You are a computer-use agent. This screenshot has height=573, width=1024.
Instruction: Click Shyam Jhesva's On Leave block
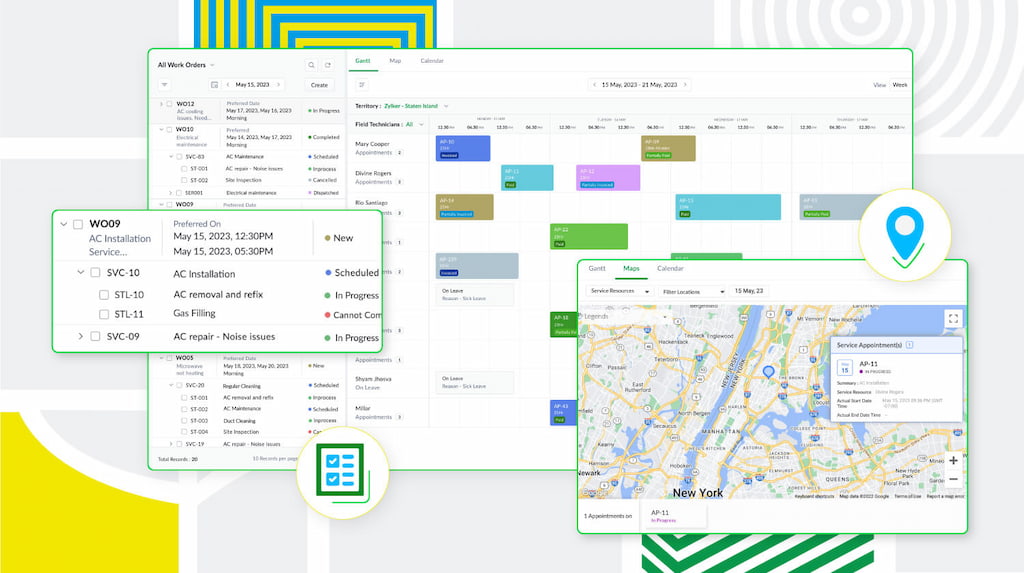474,382
